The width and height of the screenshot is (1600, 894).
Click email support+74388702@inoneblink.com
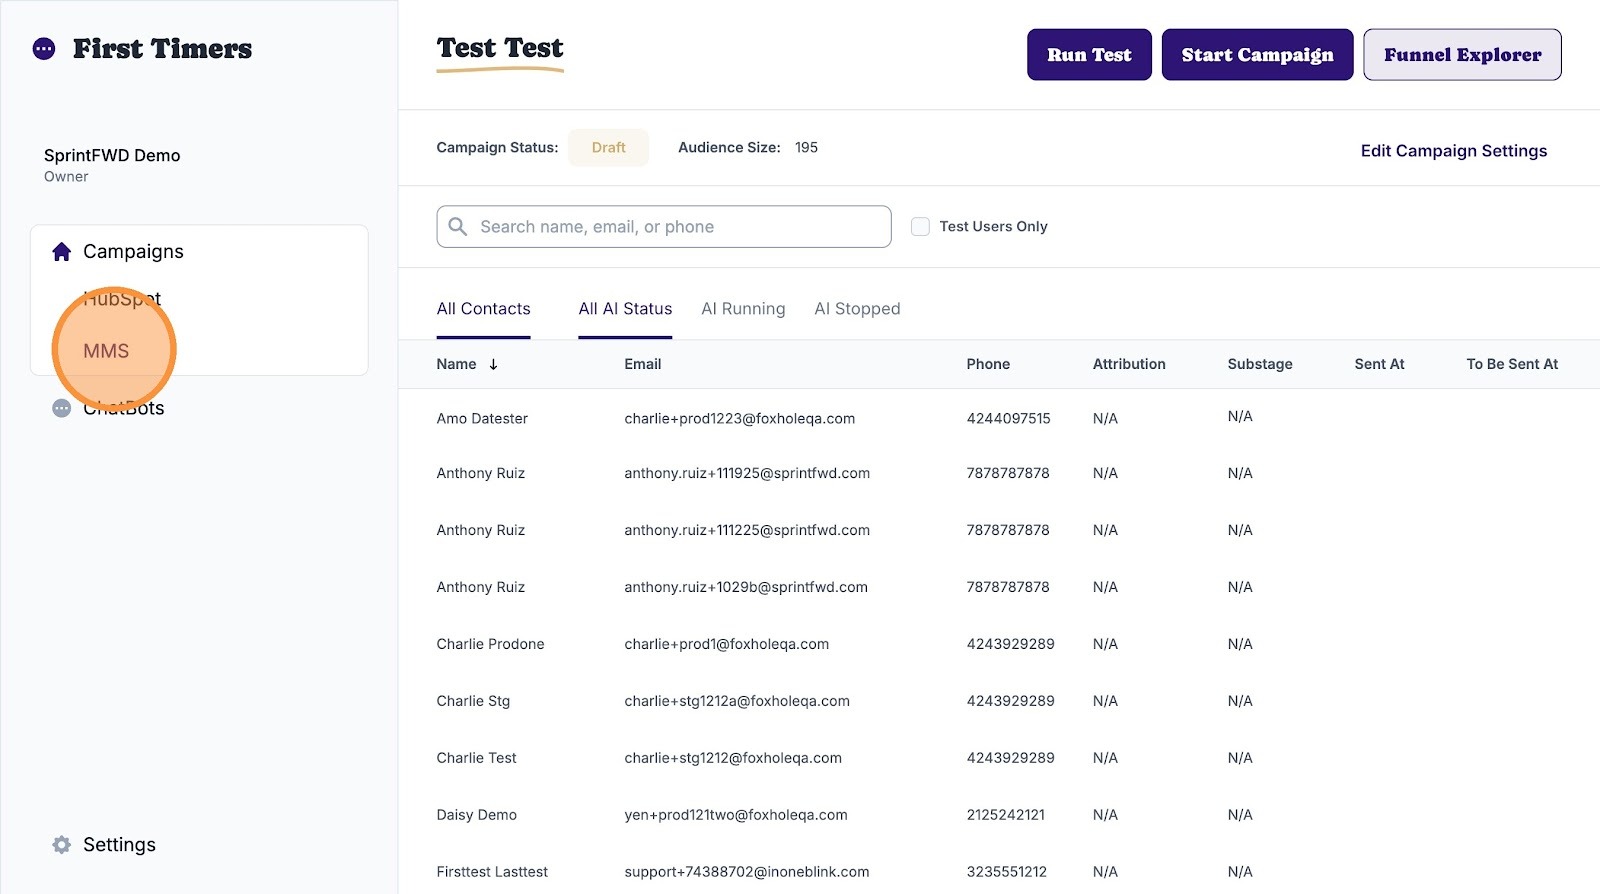coord(747,873)
